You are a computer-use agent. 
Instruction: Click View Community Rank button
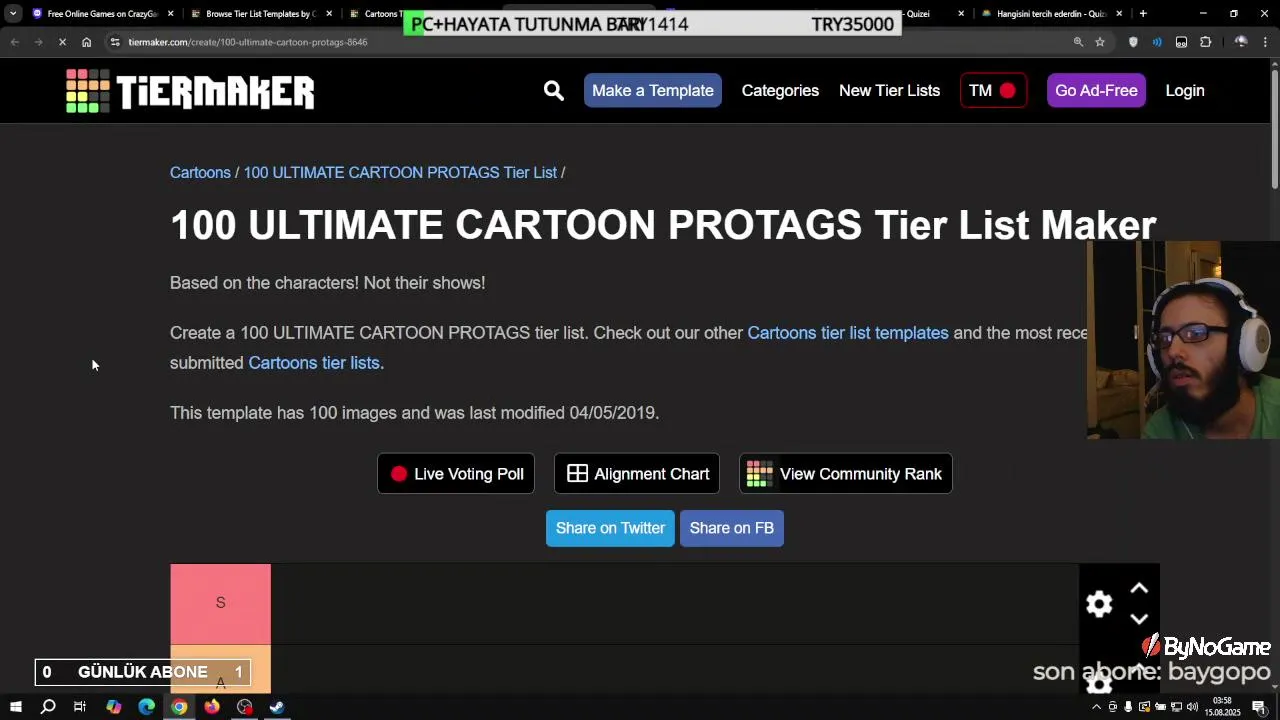click(x=846, y=474)
